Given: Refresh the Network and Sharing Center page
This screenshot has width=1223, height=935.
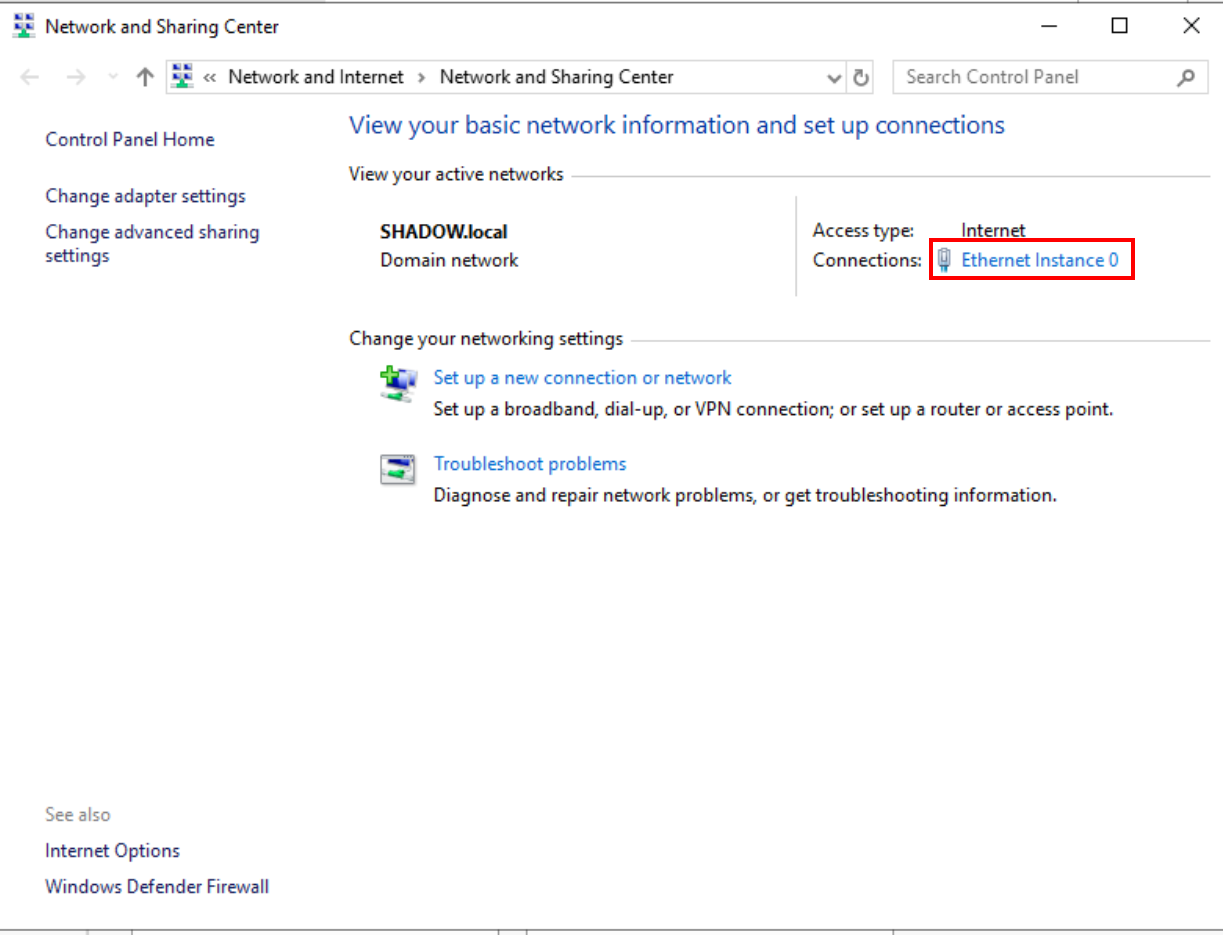Looking at the screenshot, I should pyautogui.click(x=861, y=77).
